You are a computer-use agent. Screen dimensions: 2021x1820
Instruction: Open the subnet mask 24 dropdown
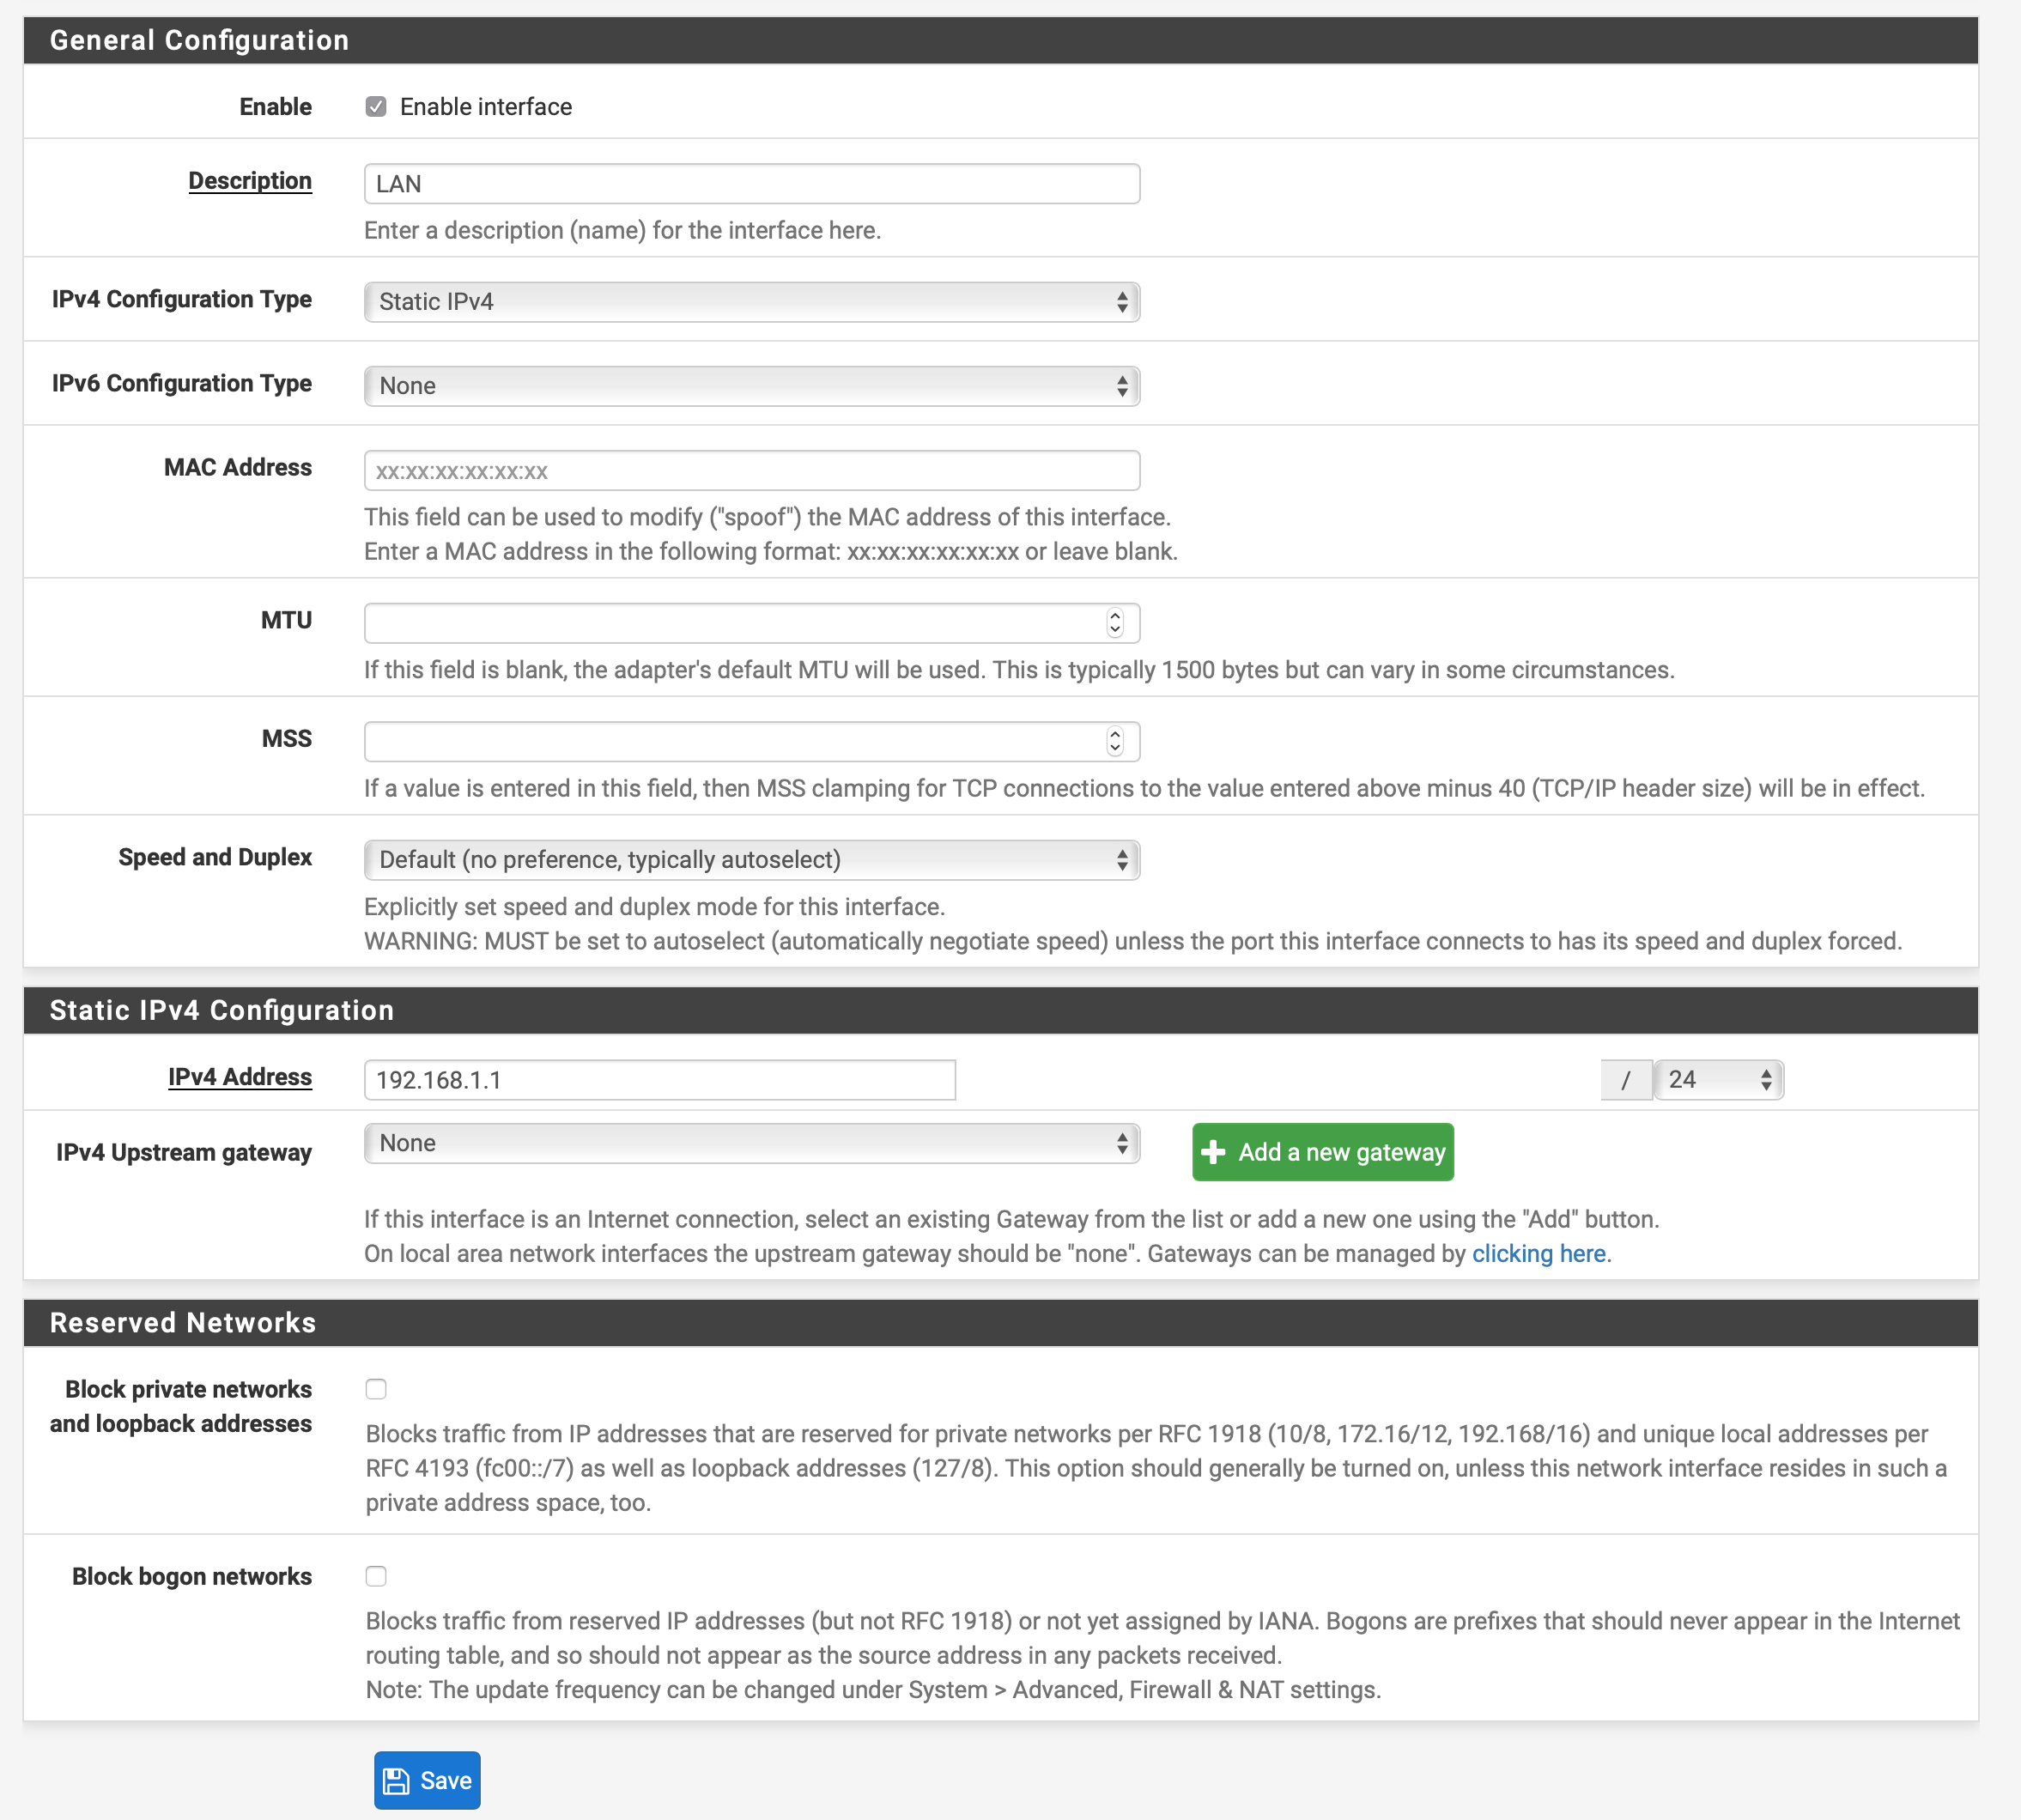pos(1718,1079)
